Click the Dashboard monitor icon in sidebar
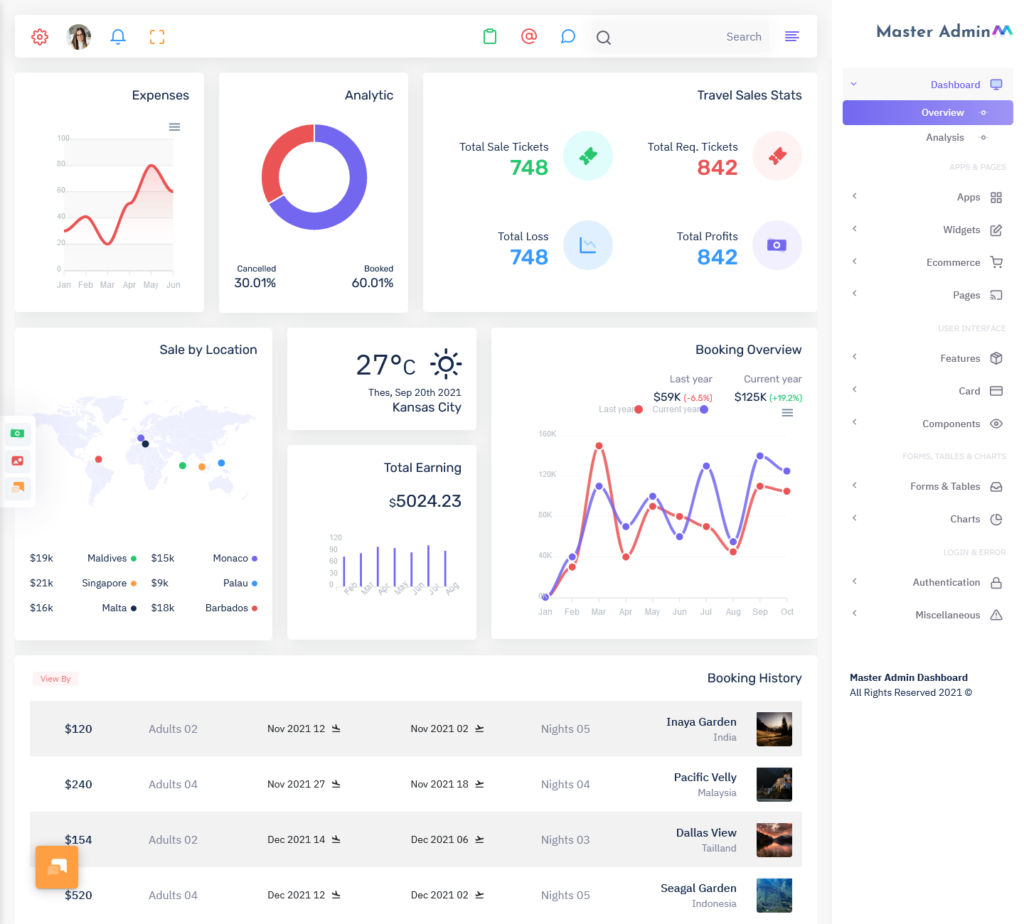Screen dimensions: 1024x924 click(x=994, y=85)
